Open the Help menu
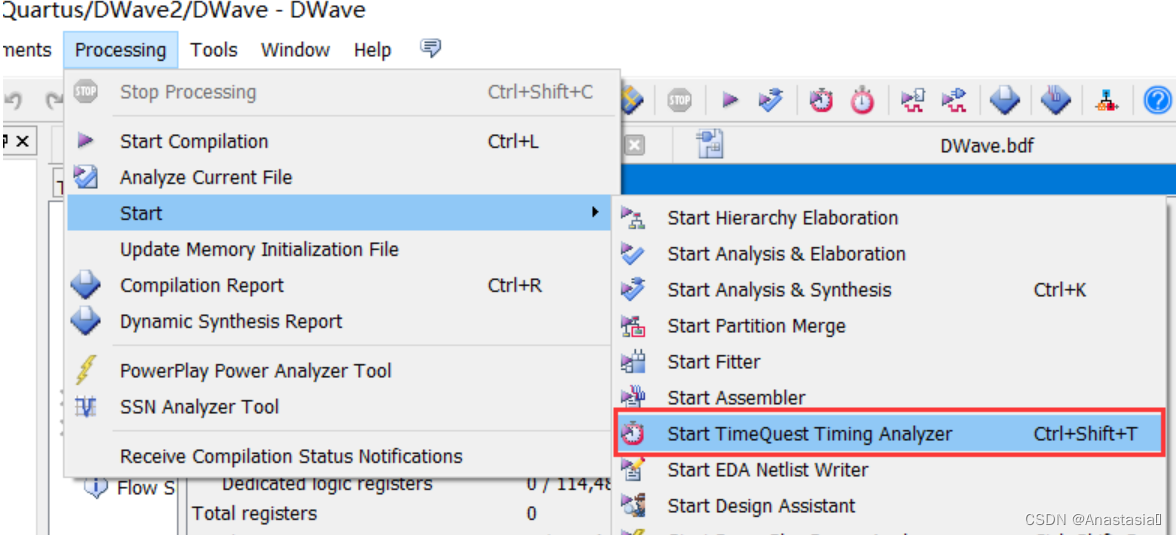 [x=372, y=50]
